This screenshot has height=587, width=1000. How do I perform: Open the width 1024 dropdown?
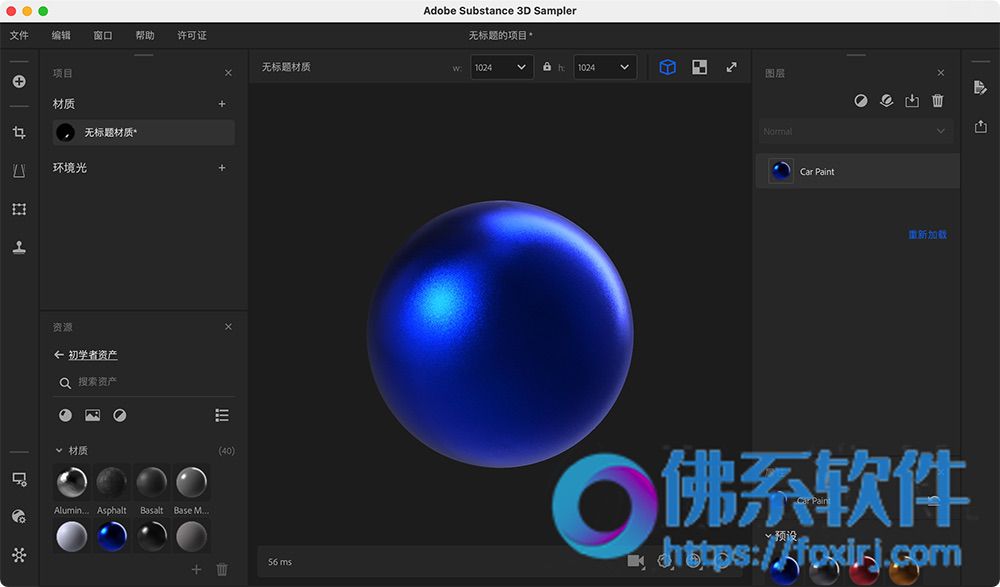[502, 67]
